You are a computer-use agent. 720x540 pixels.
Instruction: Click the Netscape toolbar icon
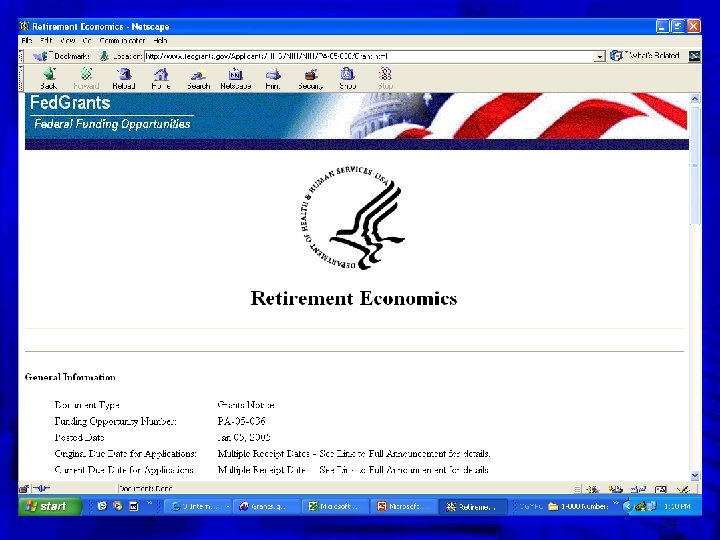point(236,79)
